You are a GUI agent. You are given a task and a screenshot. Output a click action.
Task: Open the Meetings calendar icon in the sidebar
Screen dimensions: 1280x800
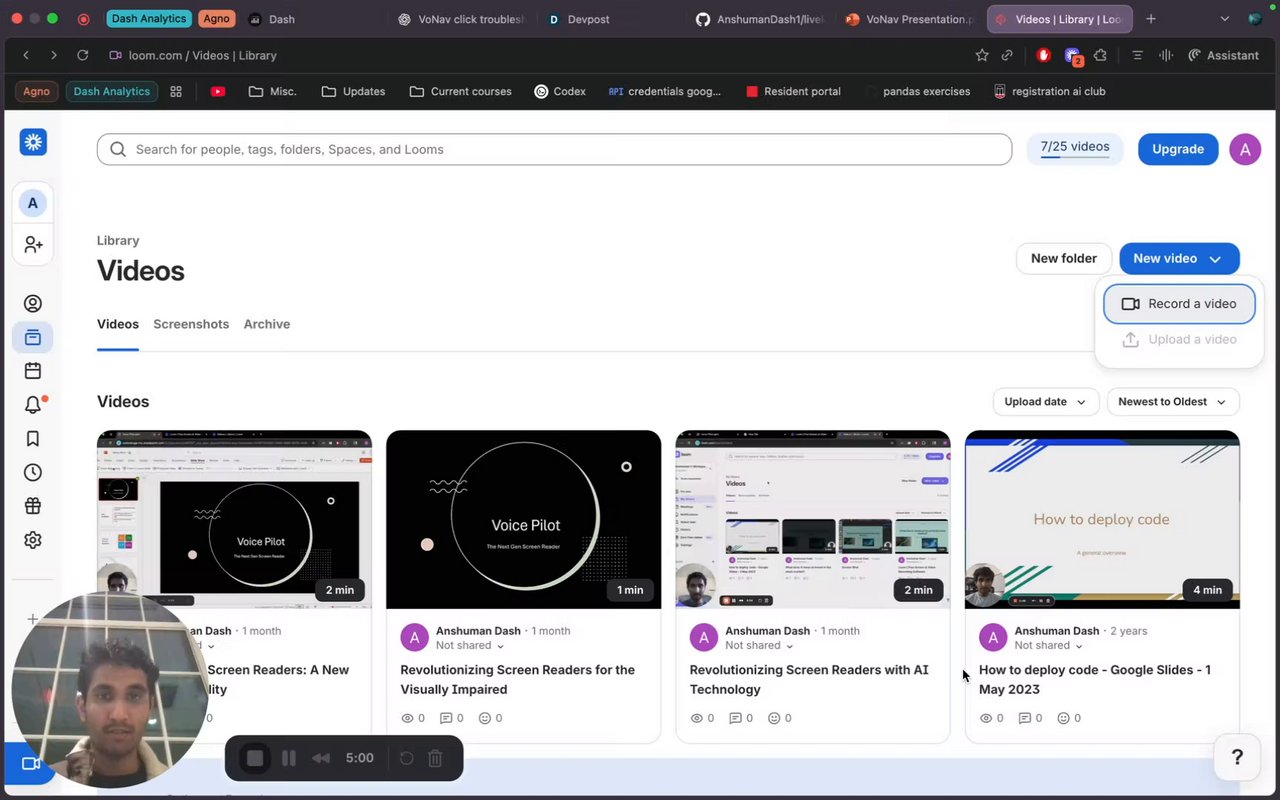33,371
